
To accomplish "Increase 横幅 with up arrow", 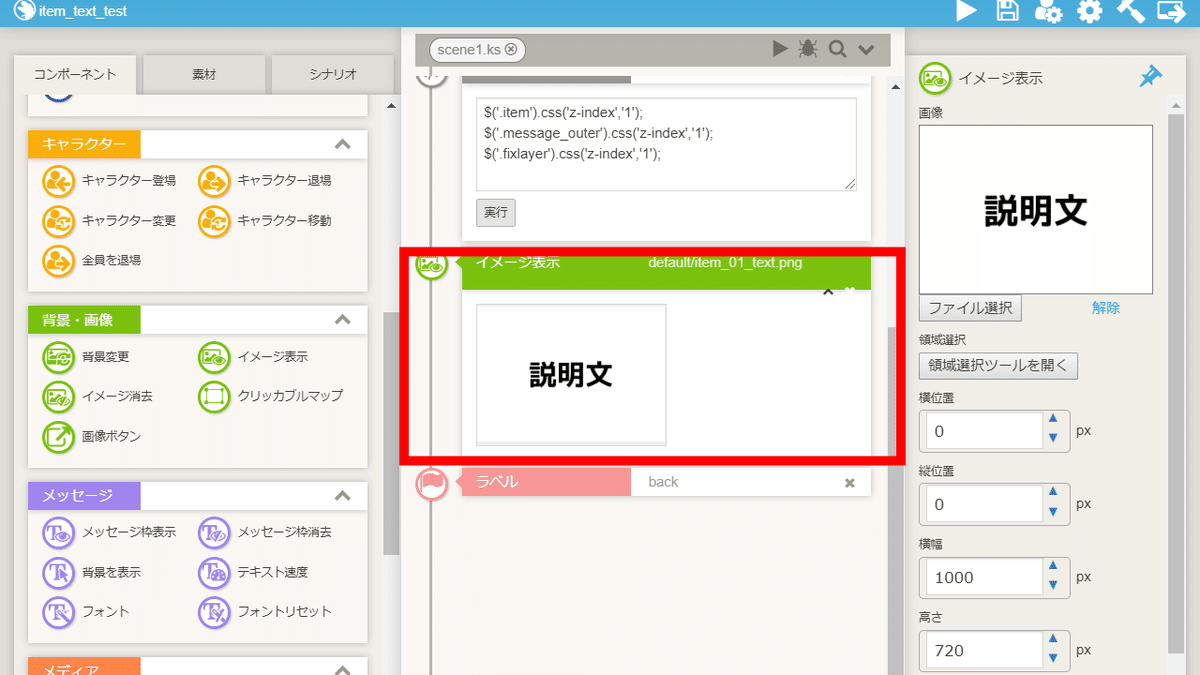I will (x=1052, y=566).
